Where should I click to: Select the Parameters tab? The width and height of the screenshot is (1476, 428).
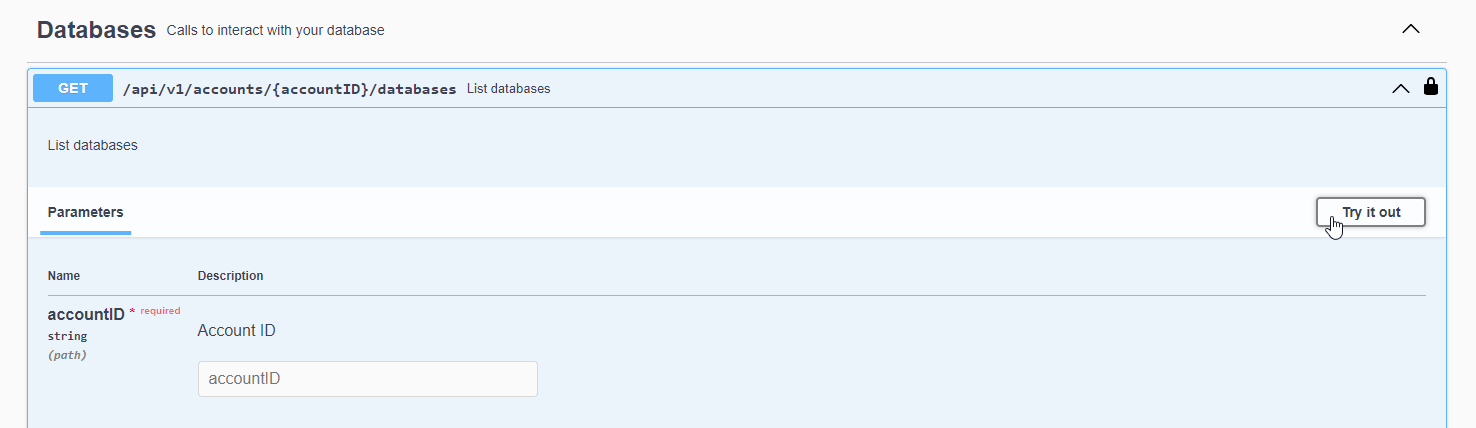86,212
